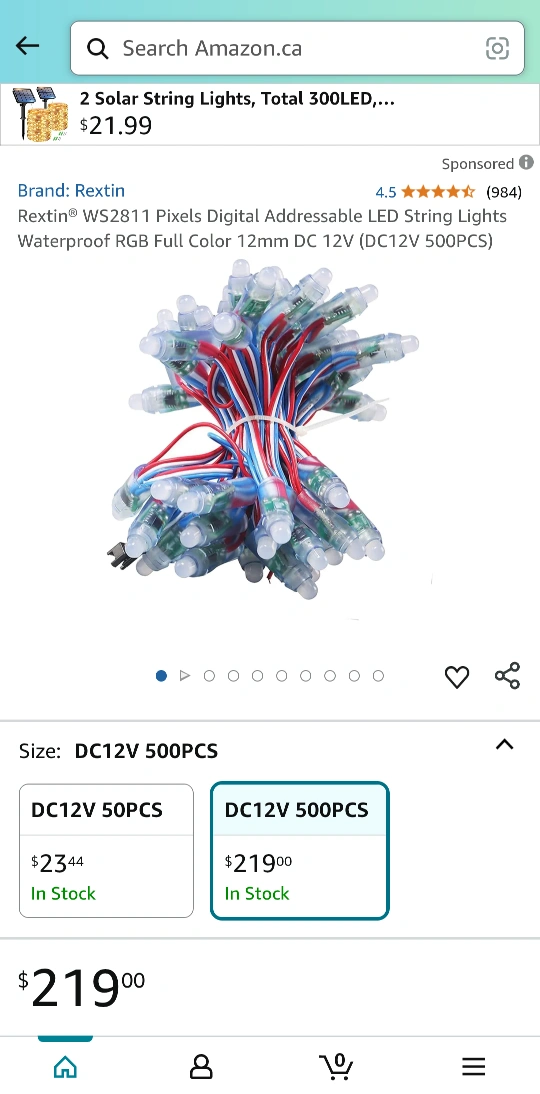Jump to last image carousel dot

(x=378, y=675)
